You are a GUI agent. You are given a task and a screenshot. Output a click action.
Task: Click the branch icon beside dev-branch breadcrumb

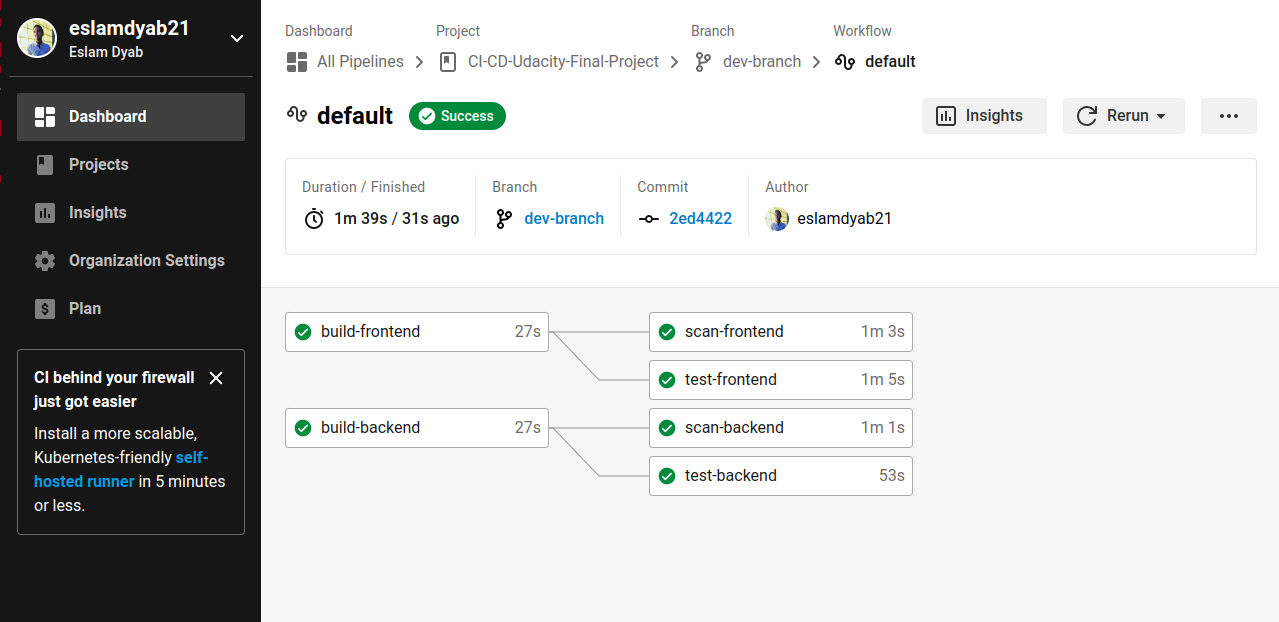(703, 62)
